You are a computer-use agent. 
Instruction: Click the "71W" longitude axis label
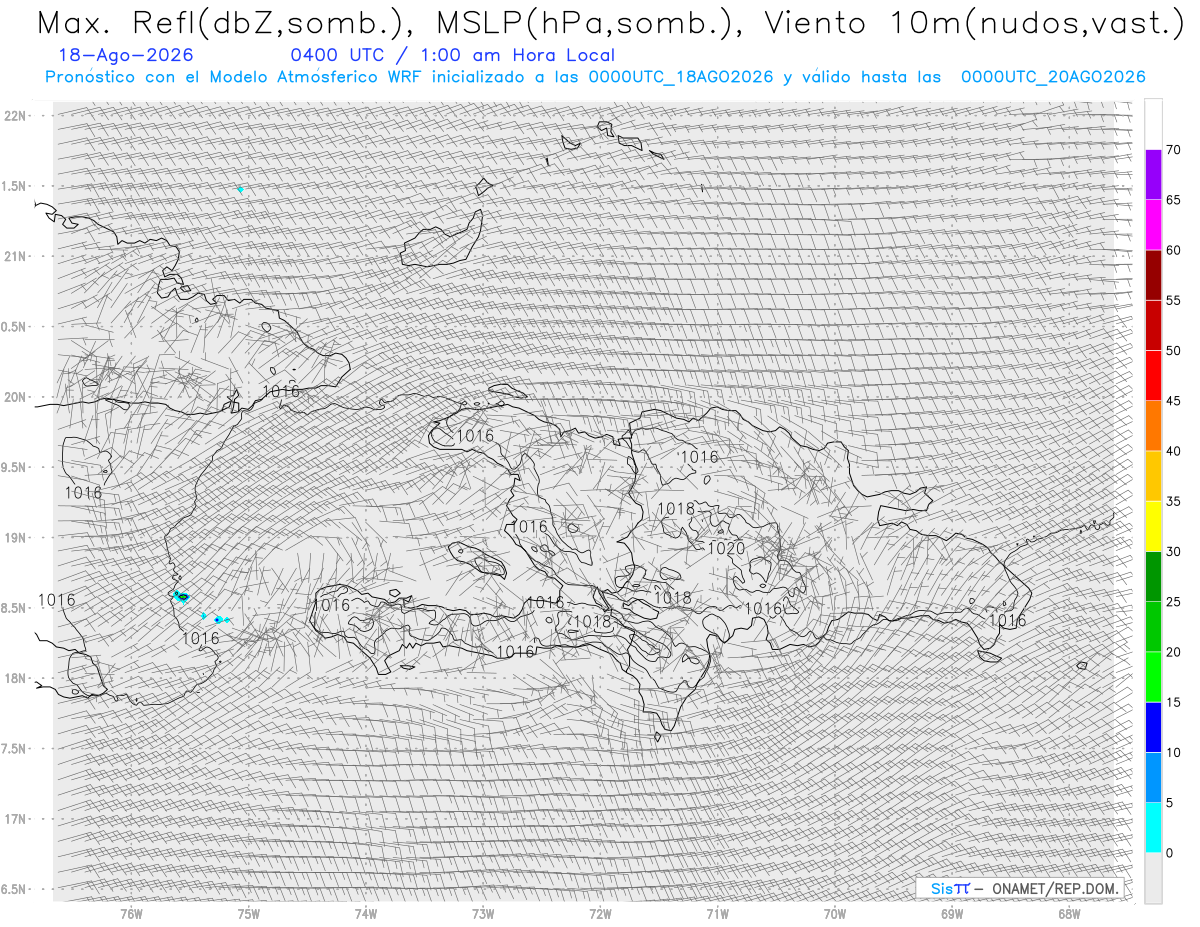[717, 914]
